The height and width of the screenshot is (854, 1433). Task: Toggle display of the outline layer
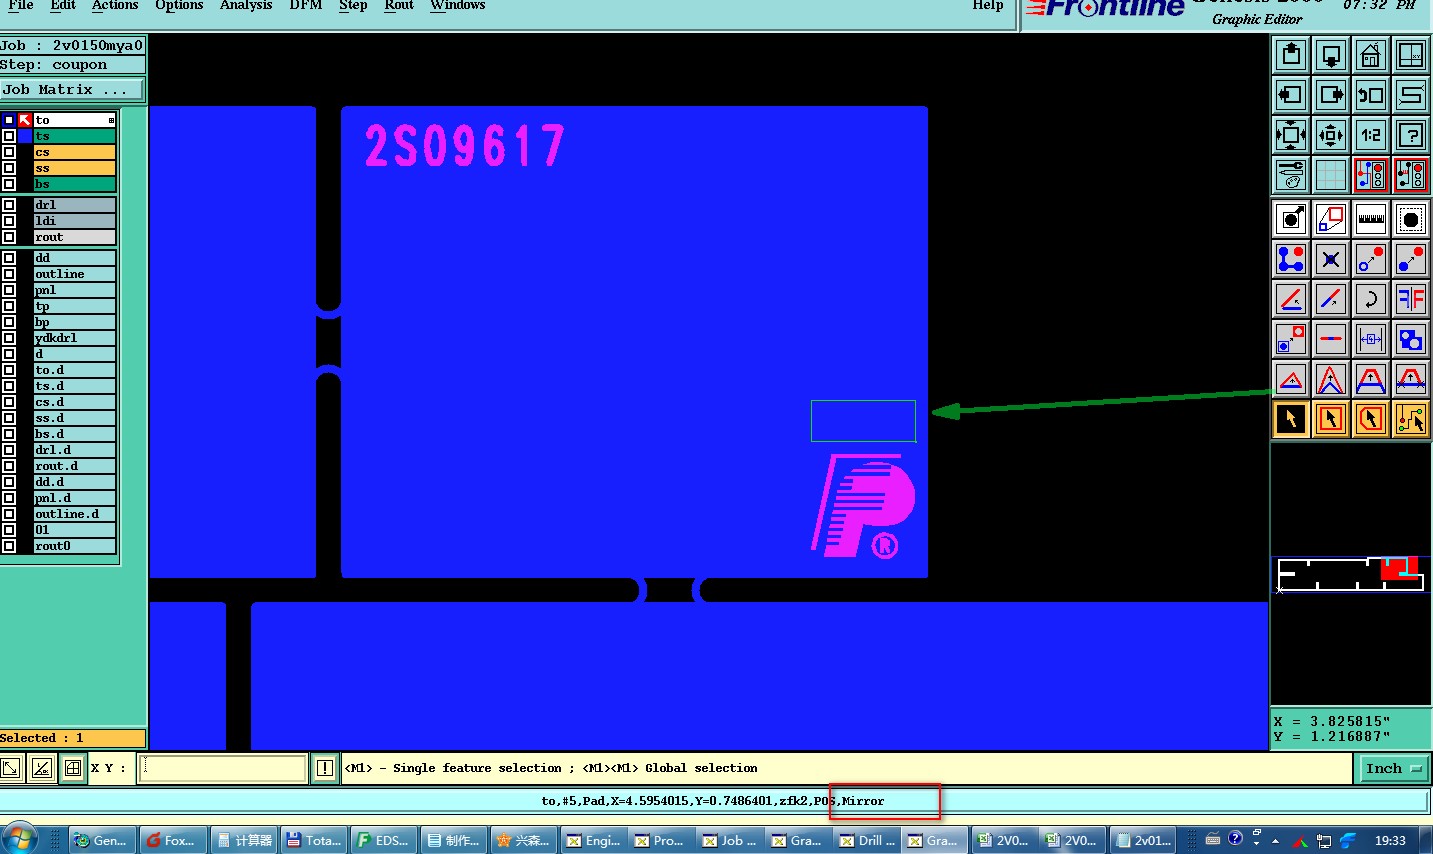9,274
